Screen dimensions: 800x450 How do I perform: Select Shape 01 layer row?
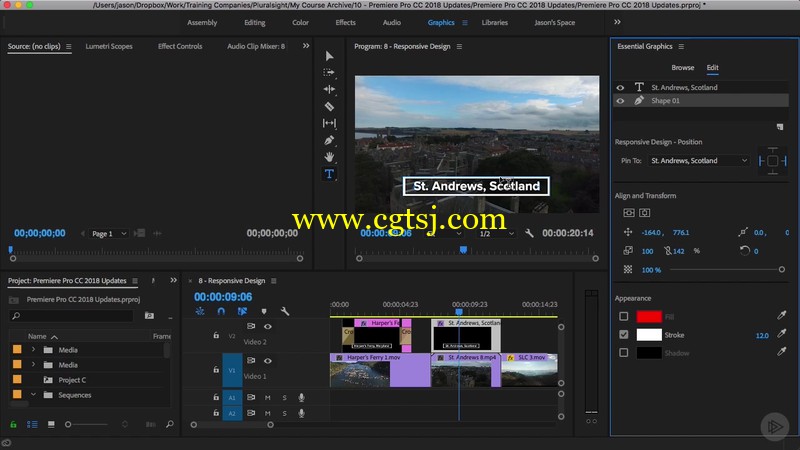click(x=701, y=101)
